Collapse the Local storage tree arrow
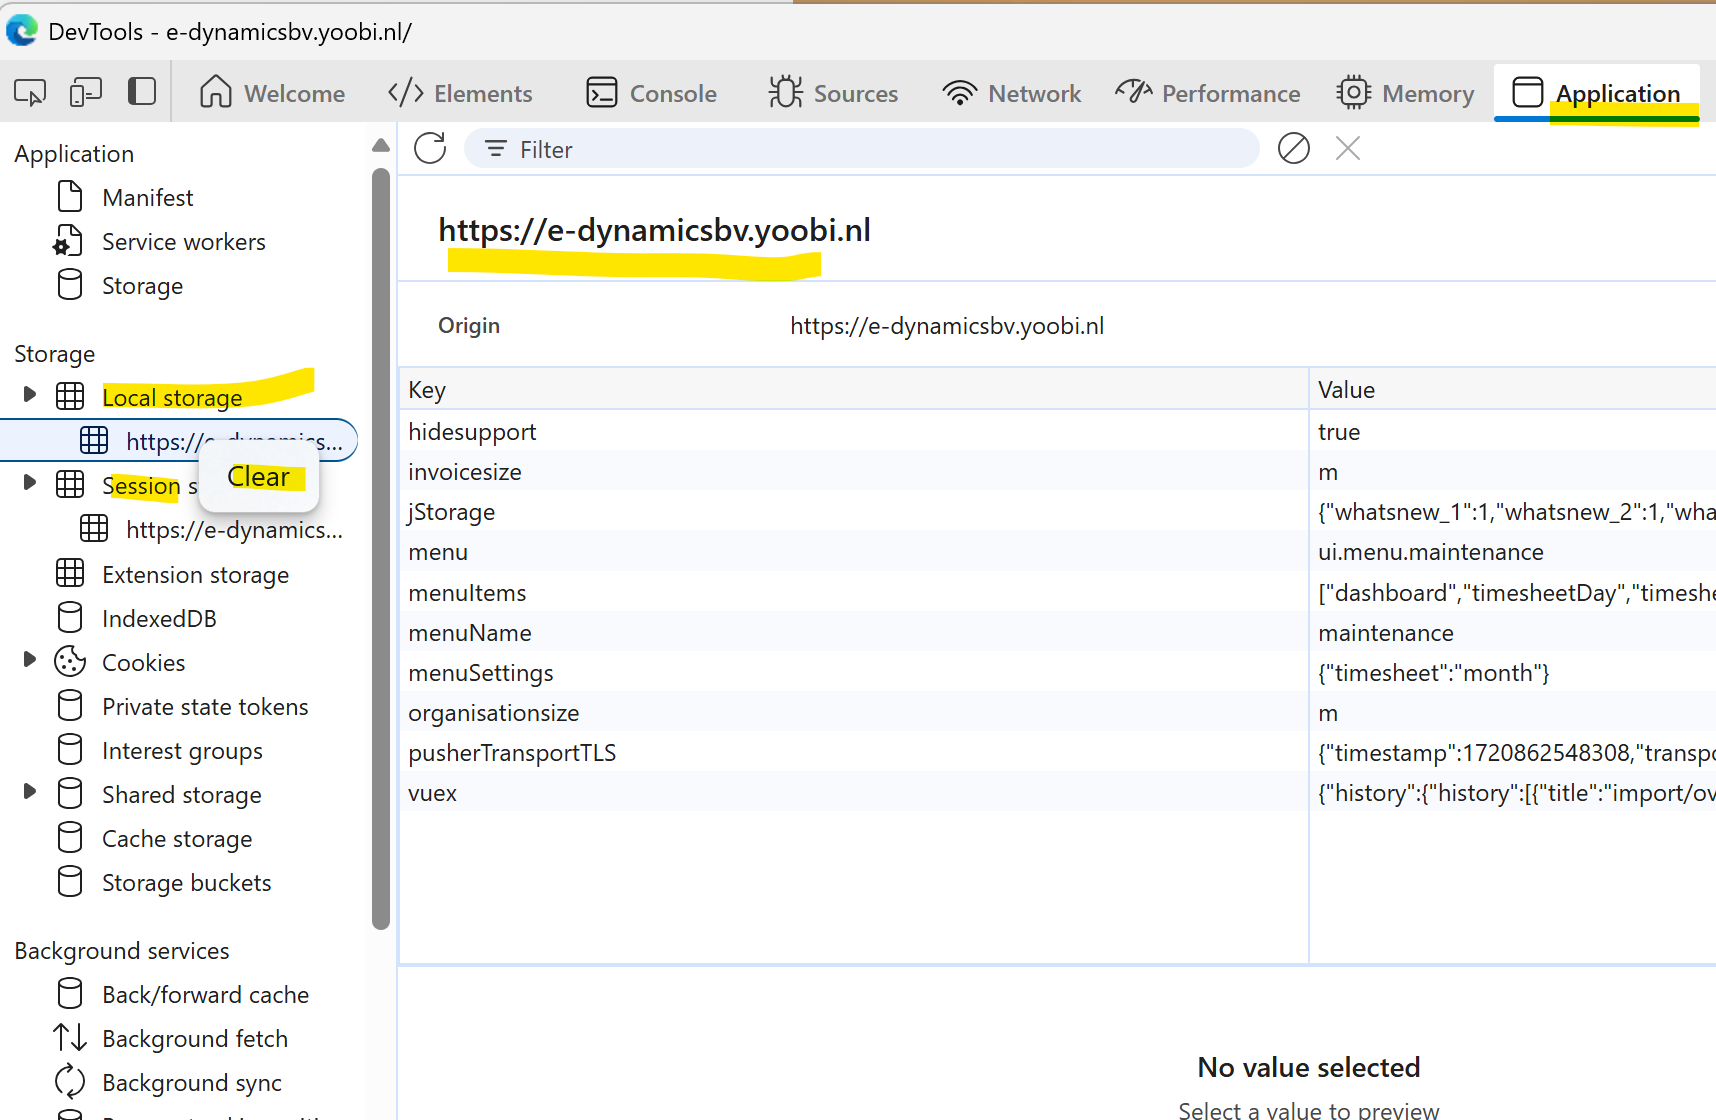 click(x=29, y=394)
